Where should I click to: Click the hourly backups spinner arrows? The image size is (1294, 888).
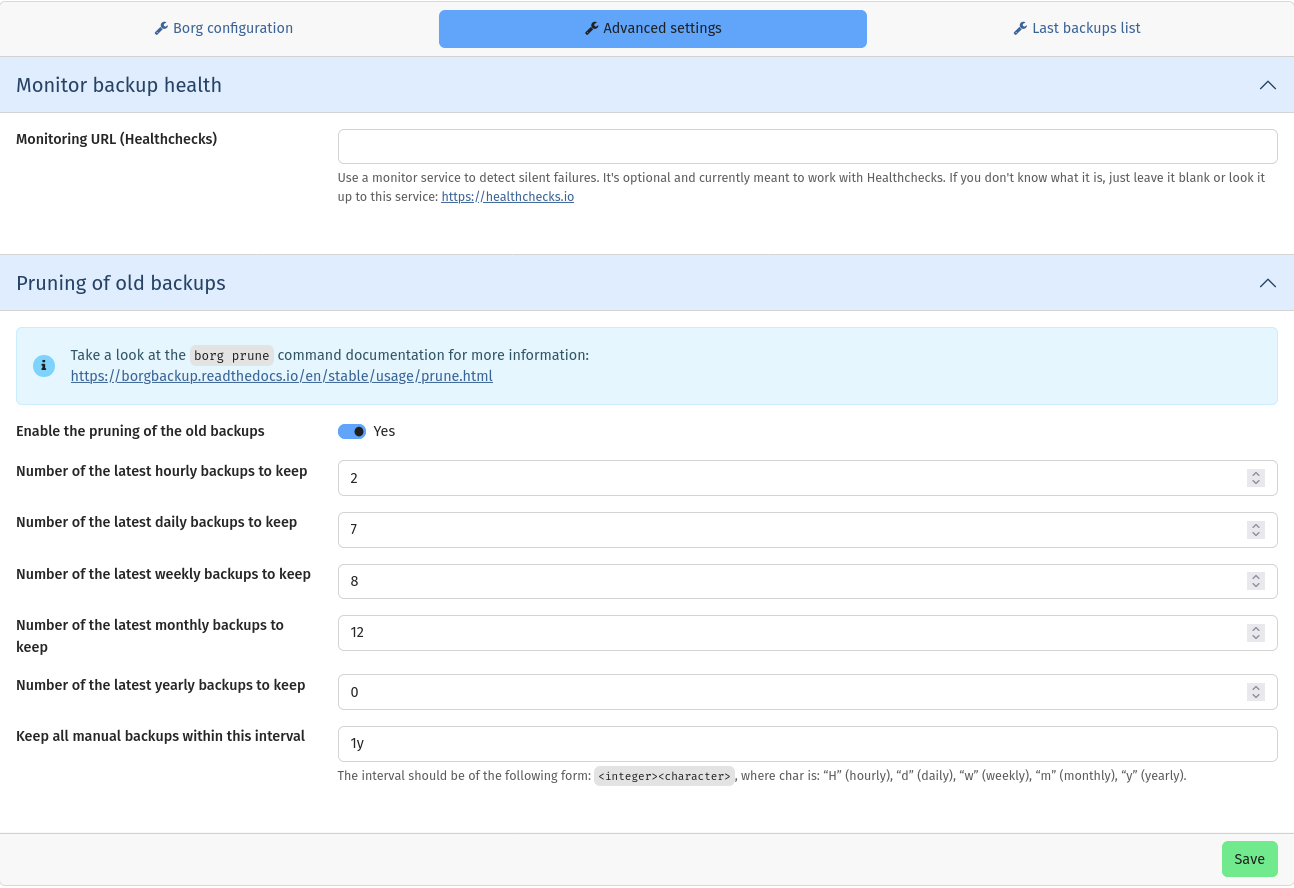1256,478
